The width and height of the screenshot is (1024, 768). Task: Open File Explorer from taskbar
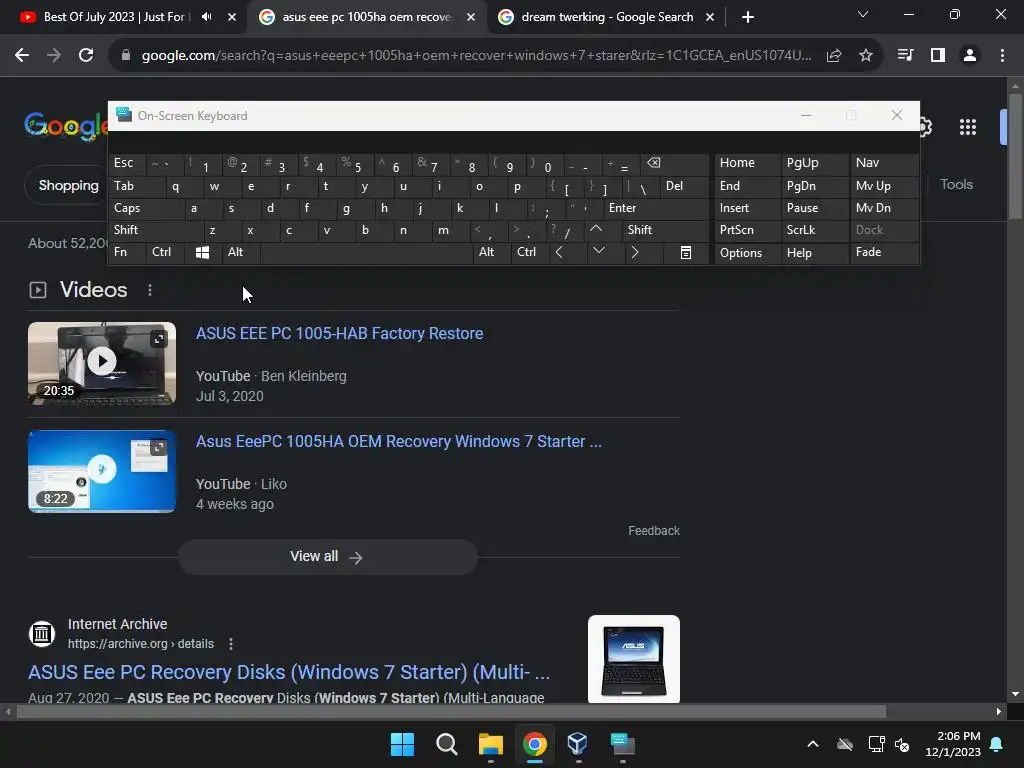(490, 744)
